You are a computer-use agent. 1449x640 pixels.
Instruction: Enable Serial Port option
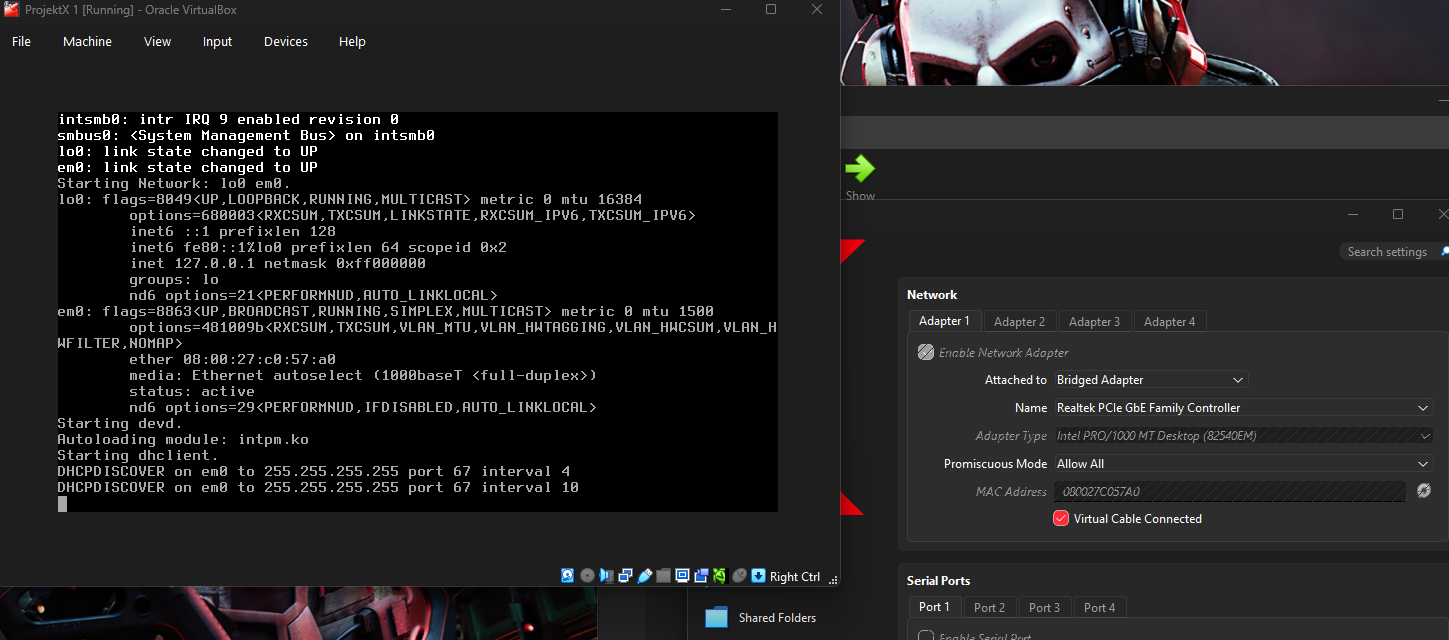coord(924,635)
